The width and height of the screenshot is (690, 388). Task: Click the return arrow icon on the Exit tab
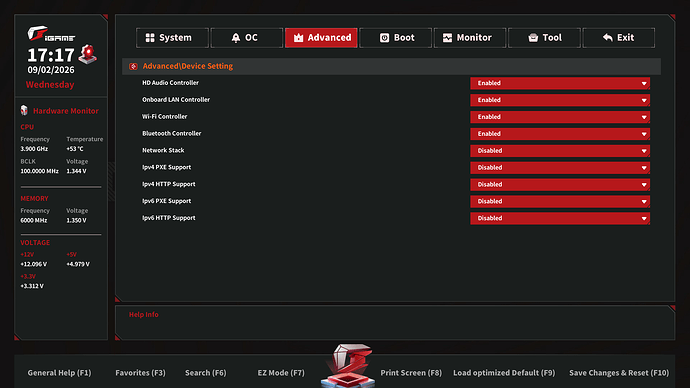point(608,38)
